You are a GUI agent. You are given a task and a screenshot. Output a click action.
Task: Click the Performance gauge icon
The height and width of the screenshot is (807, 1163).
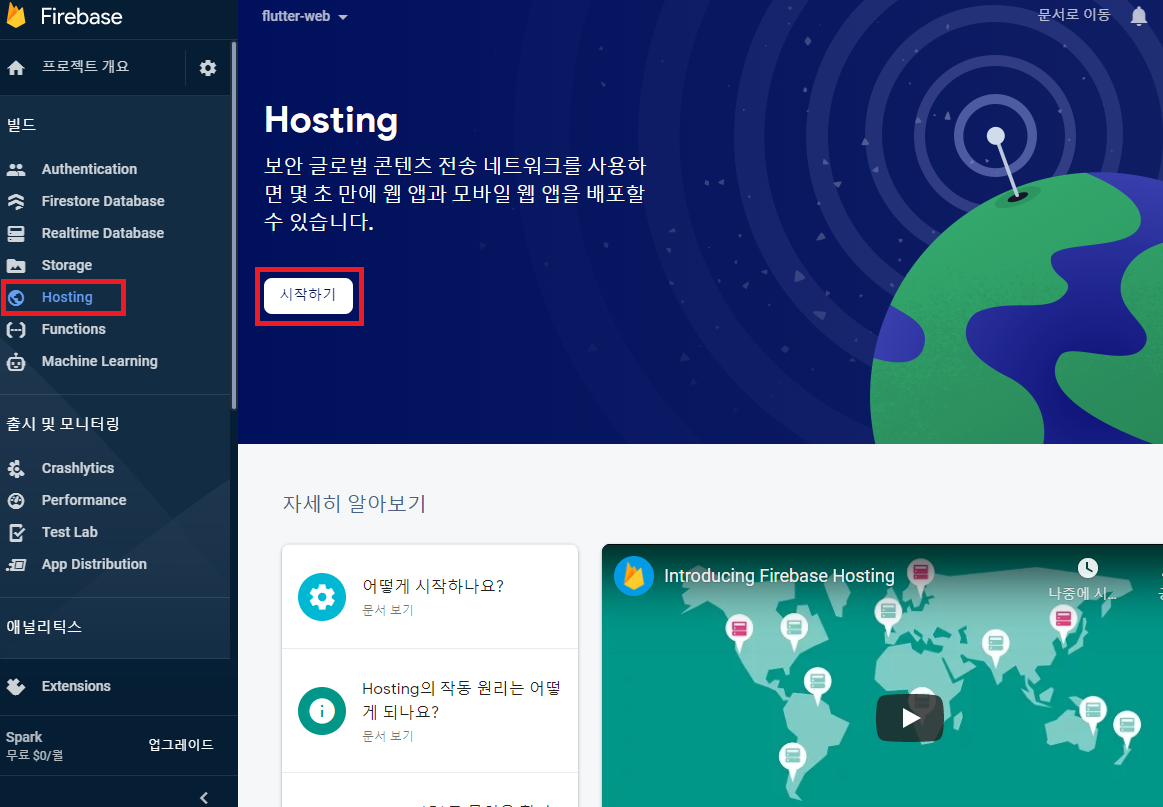click(x=16, y=501)
